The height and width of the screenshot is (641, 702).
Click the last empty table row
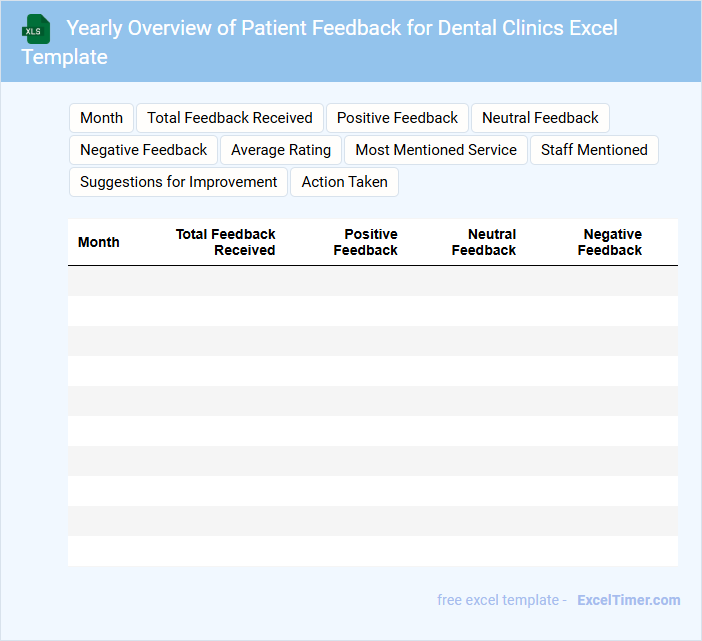coord(372,551)
